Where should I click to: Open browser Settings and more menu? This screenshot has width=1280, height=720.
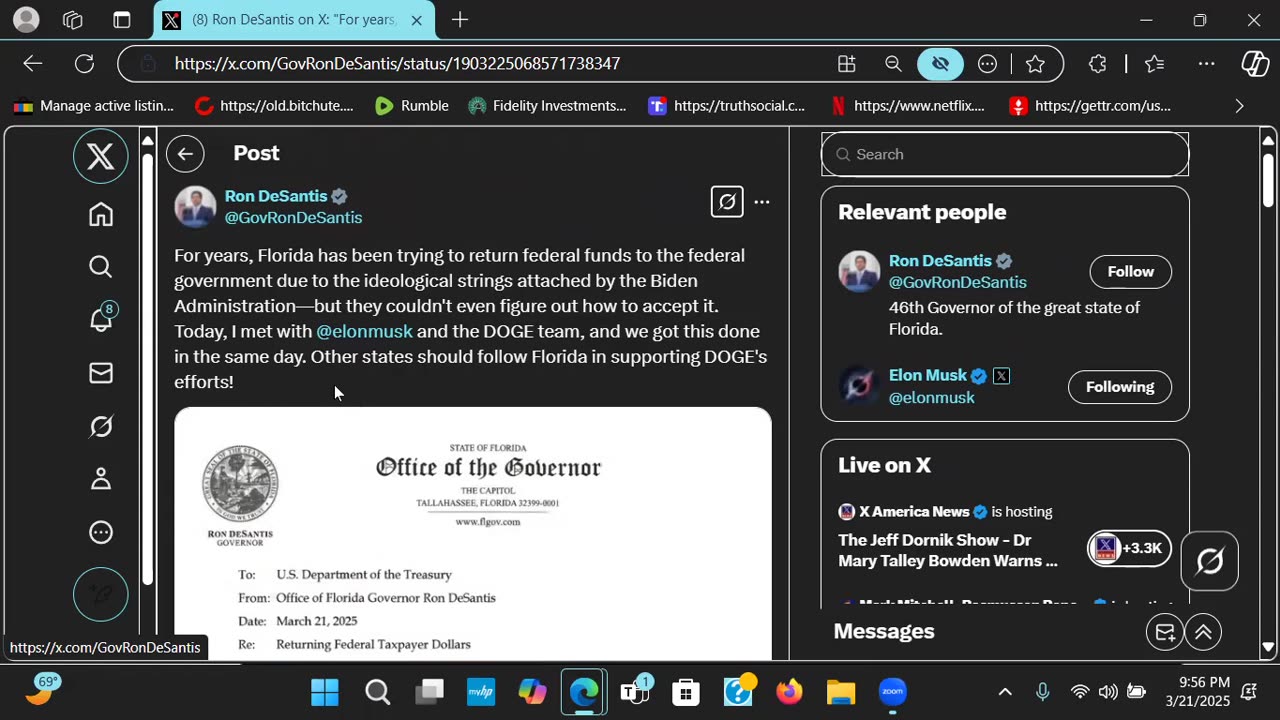[1207, 64]
